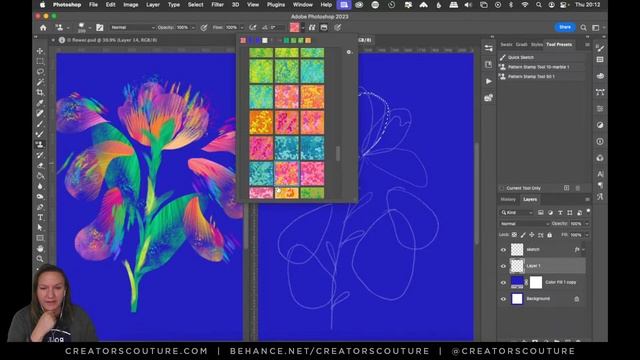The width and height of the screenshot is (640, 360).
Task: Open Layers Kind filter dropdown
Action: click(x=517, y=212)
